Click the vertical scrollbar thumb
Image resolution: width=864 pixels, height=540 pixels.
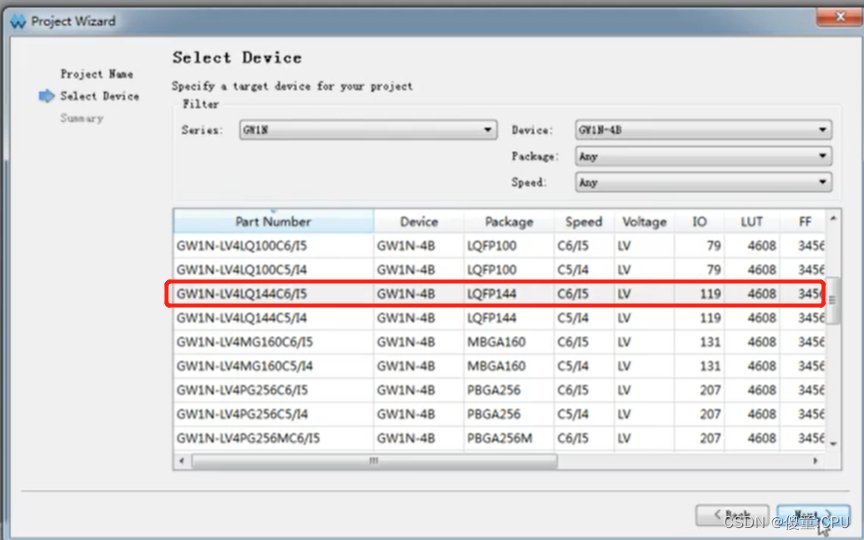(x=833, y=300)
